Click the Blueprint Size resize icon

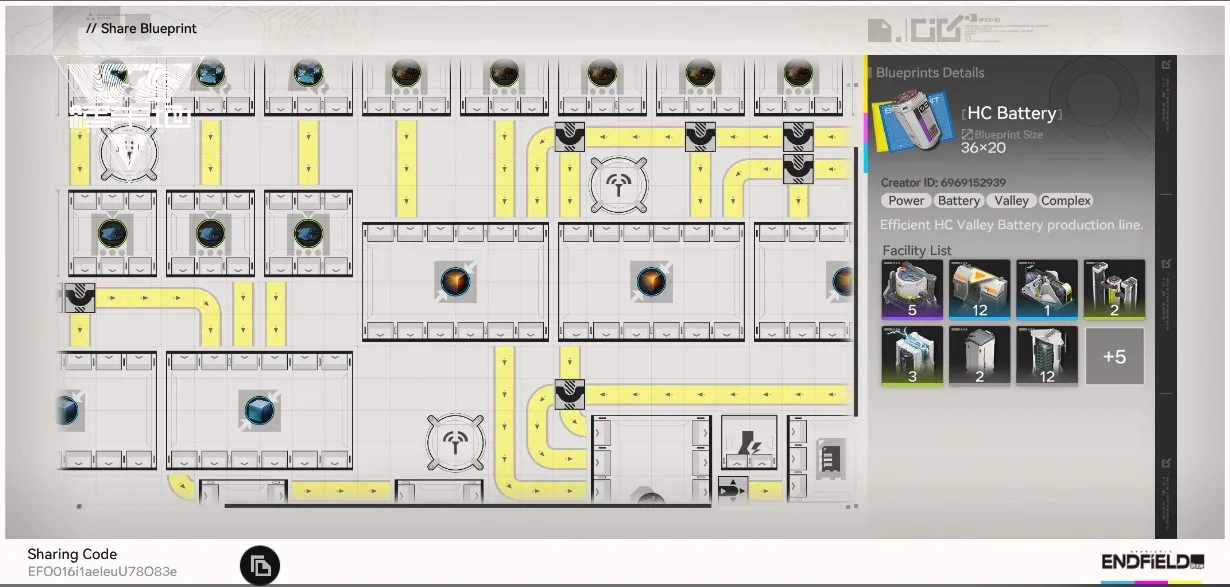(967, 134)
